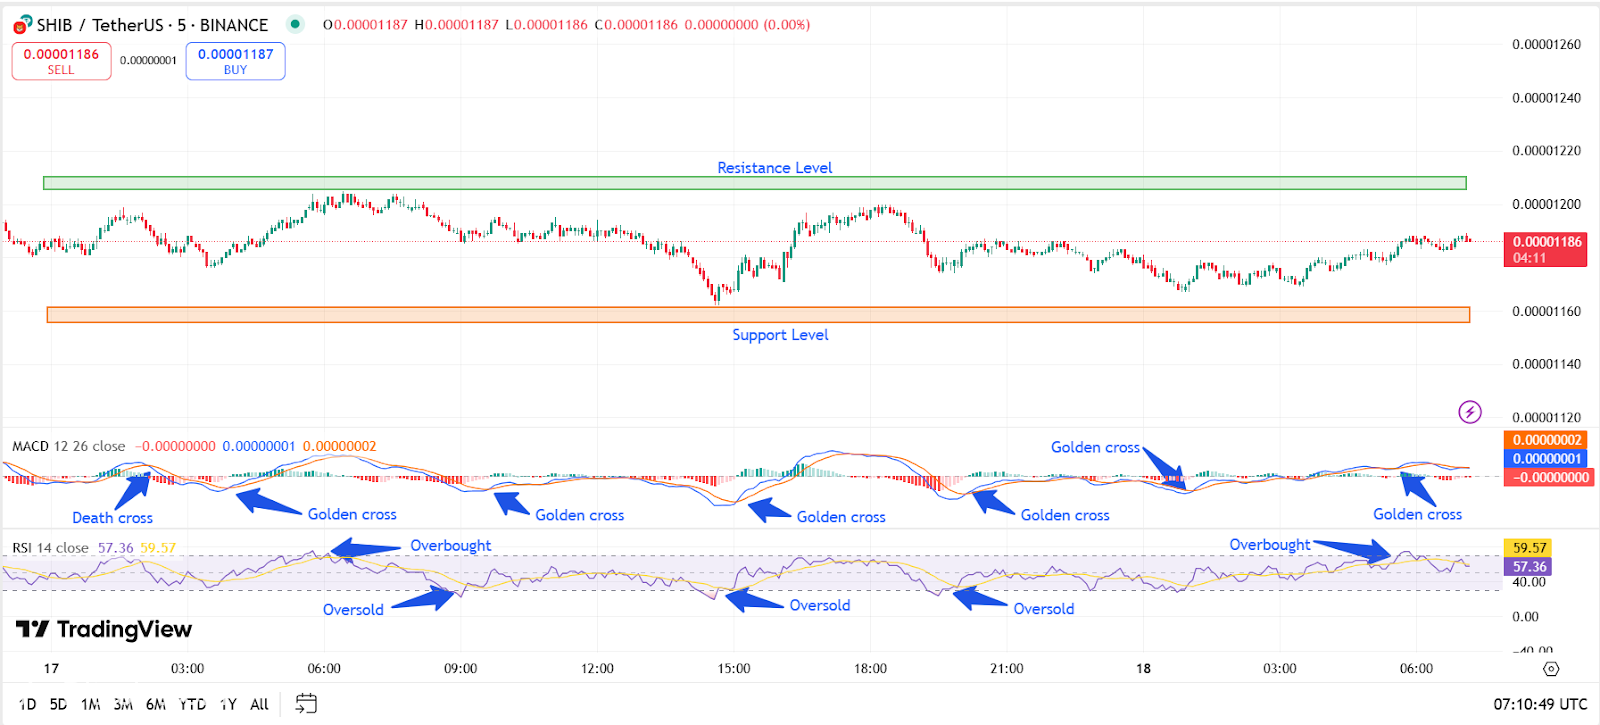This screenshot has height=725, width=1600.
Task: Click the green market status dot
Action: (295, 24)
